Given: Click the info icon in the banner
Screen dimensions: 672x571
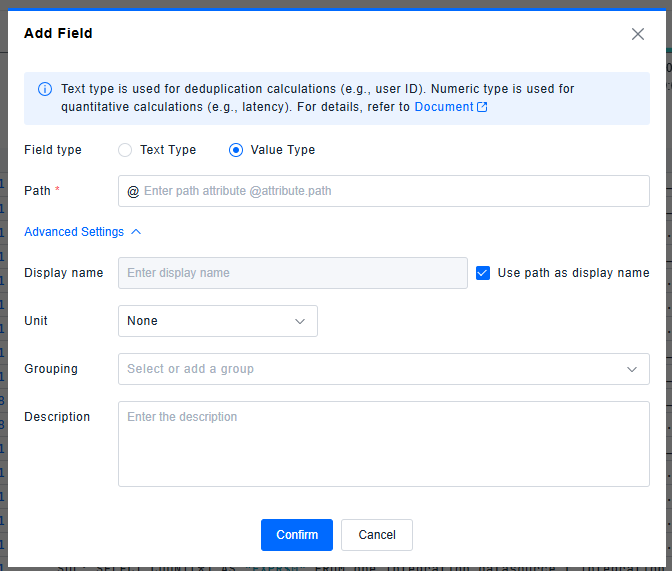Looking at the screenshot, I should pyautogui.click(x=45, y=89).
